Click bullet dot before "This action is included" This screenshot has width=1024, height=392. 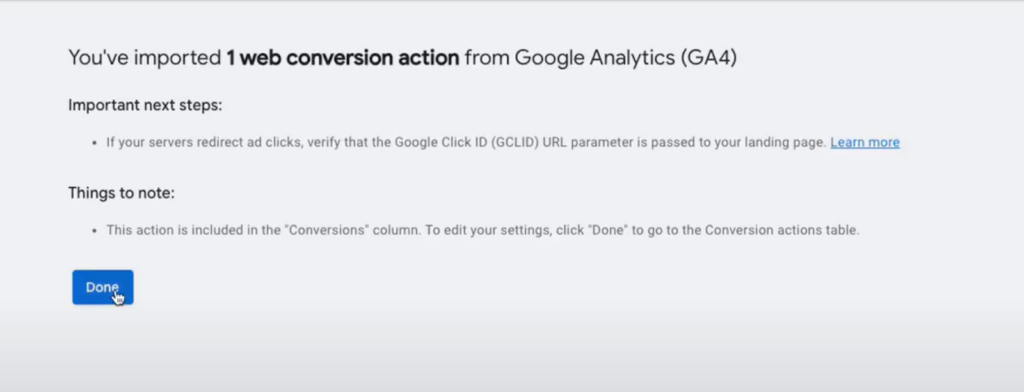[95, 231]
